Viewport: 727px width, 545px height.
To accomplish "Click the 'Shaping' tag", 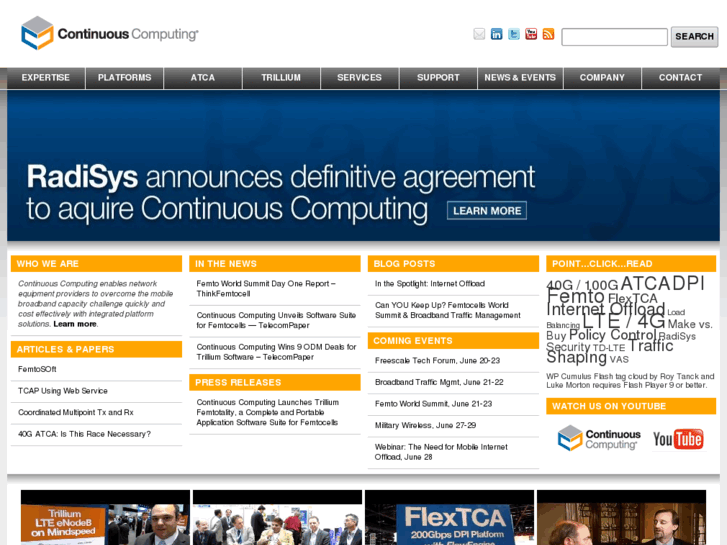I will [576, 357].
